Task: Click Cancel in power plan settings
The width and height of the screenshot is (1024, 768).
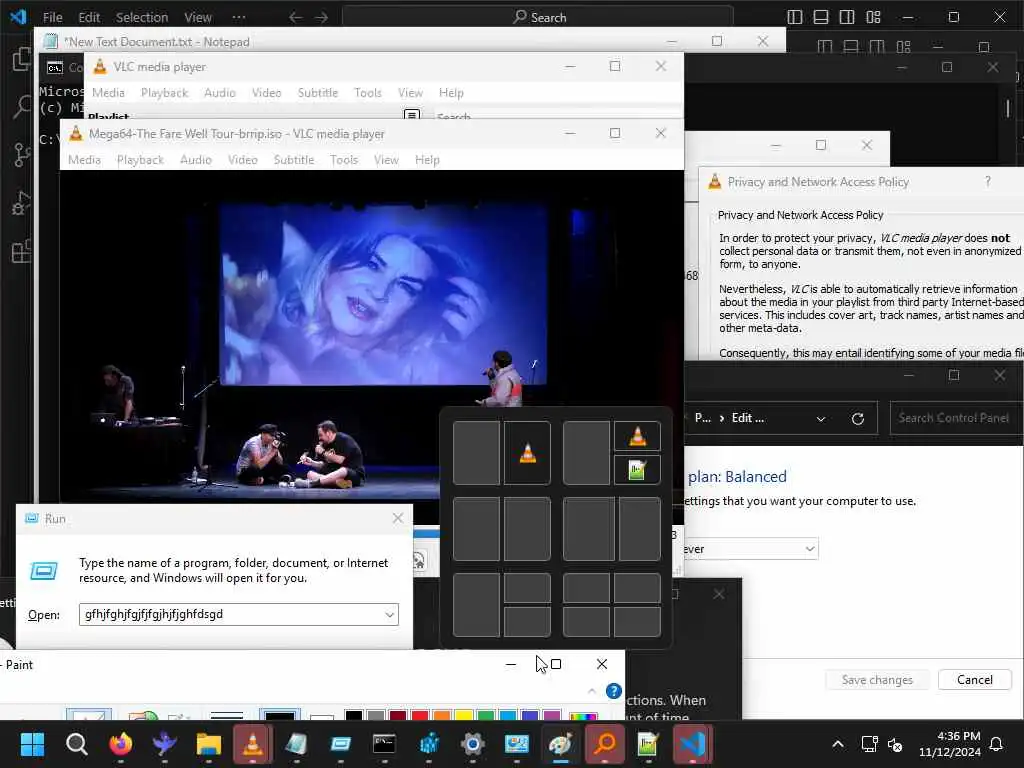Action: pos(974,680)
